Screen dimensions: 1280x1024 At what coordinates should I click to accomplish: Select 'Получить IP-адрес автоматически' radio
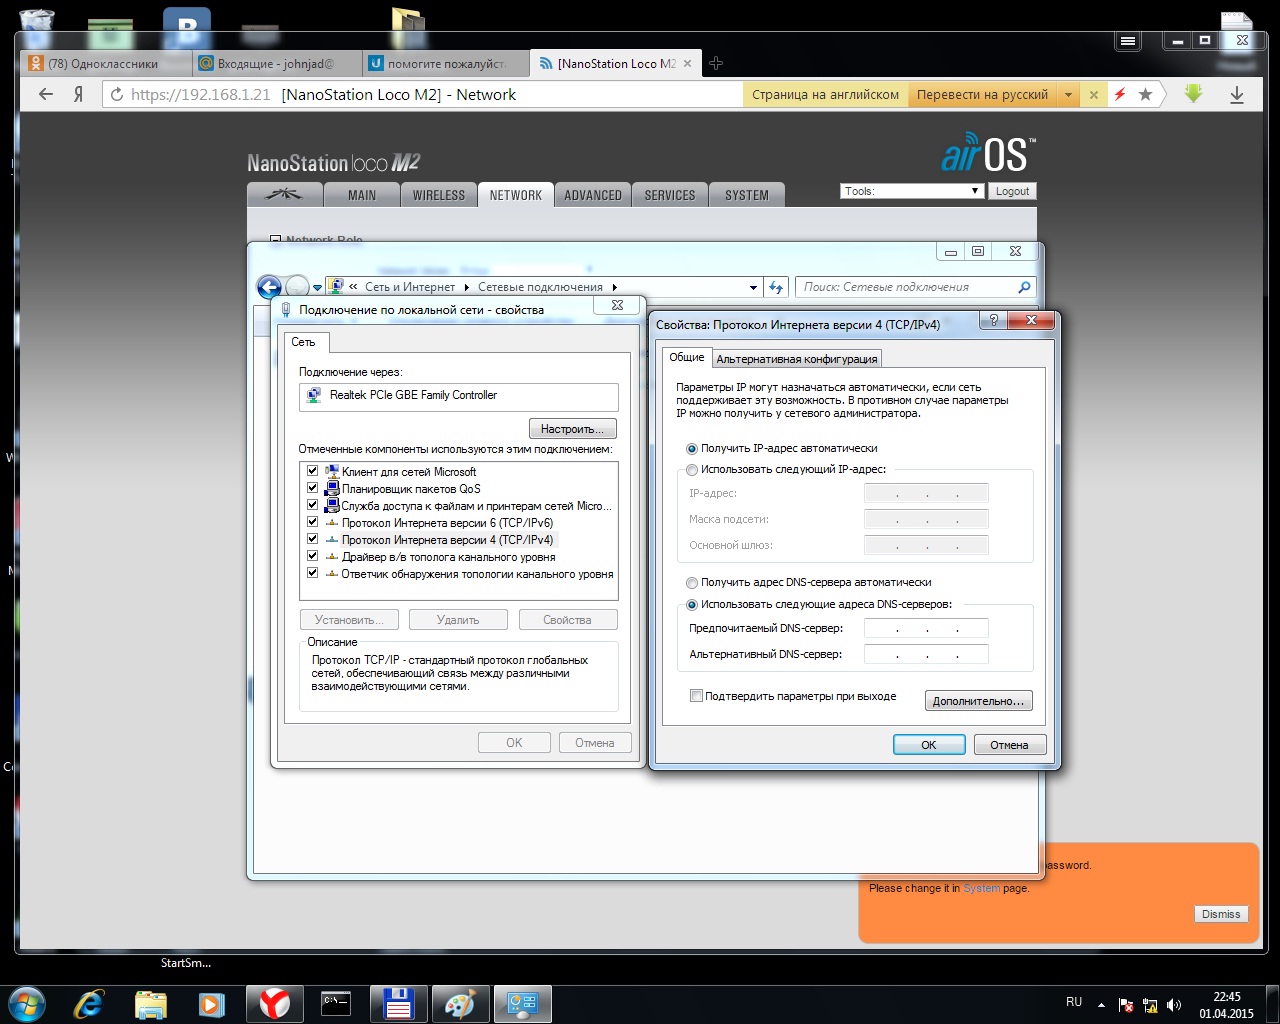point(692,449)
